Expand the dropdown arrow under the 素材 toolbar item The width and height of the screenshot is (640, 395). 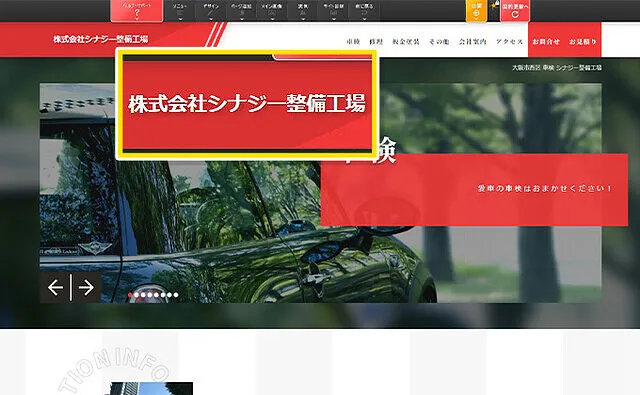303,18
